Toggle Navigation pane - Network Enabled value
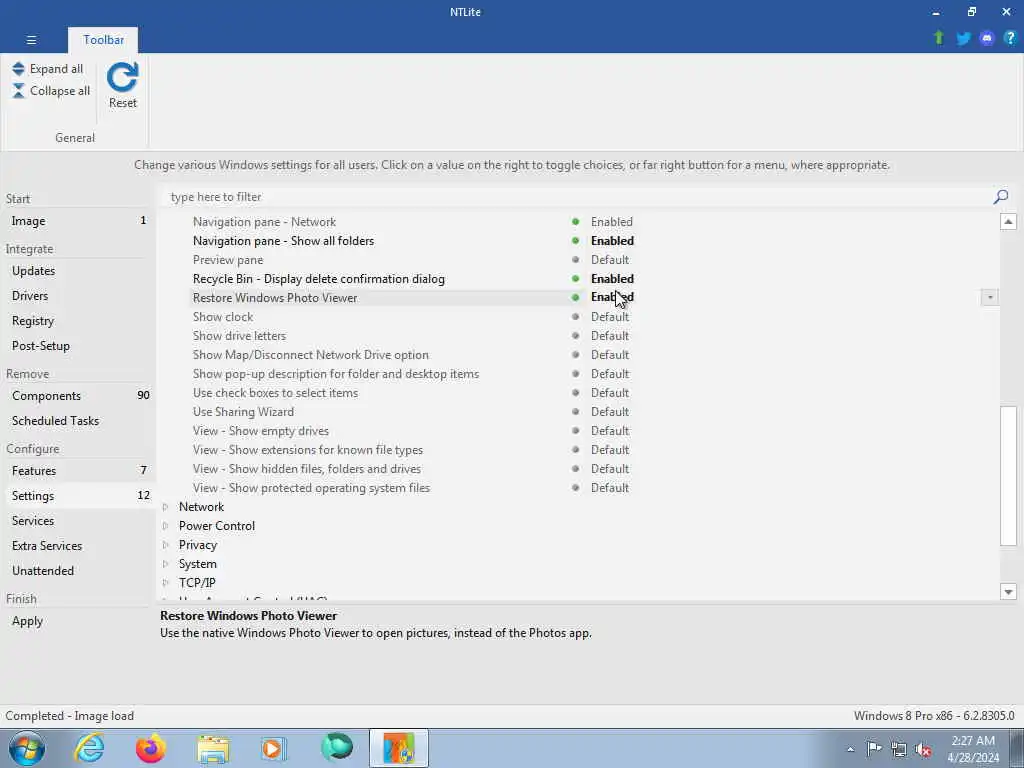The image size is (1024, 768). click(x=611, y=222)
